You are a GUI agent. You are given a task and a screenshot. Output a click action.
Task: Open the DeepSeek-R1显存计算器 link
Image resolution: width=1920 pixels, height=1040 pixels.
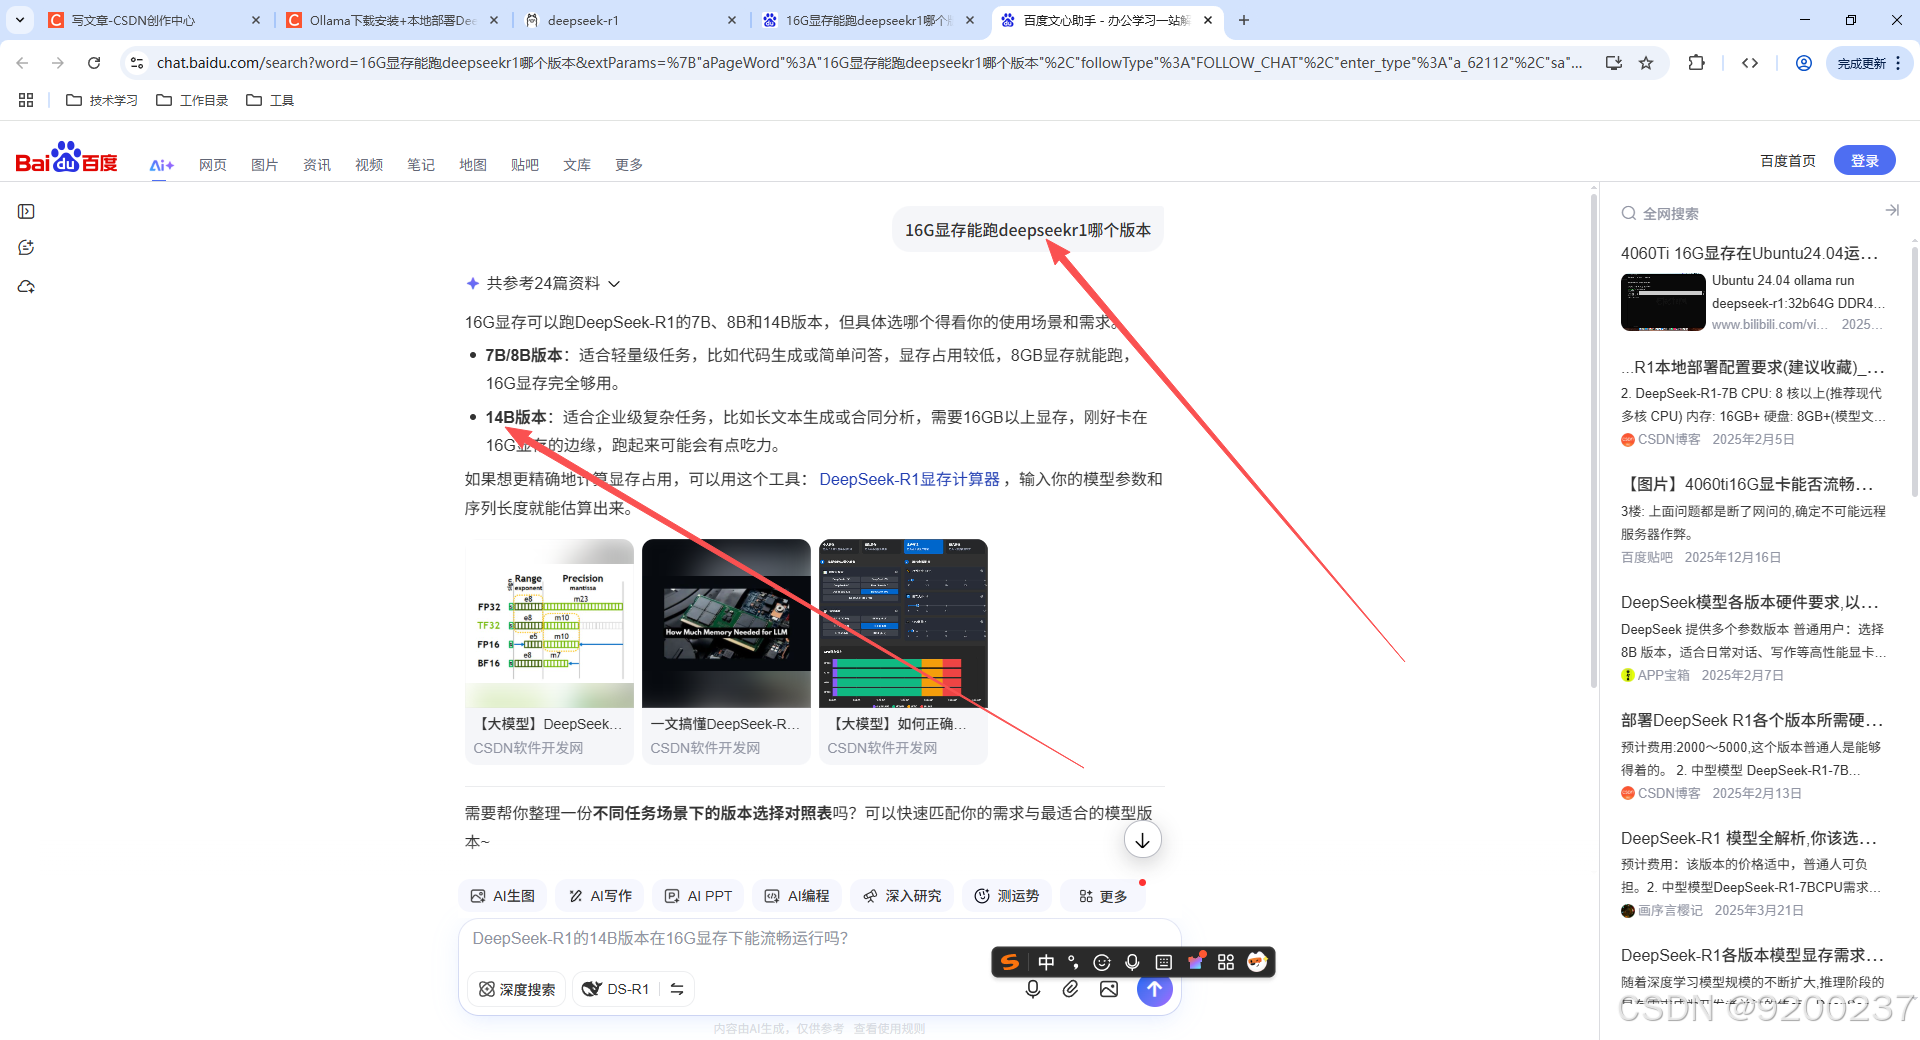(909, 479)
